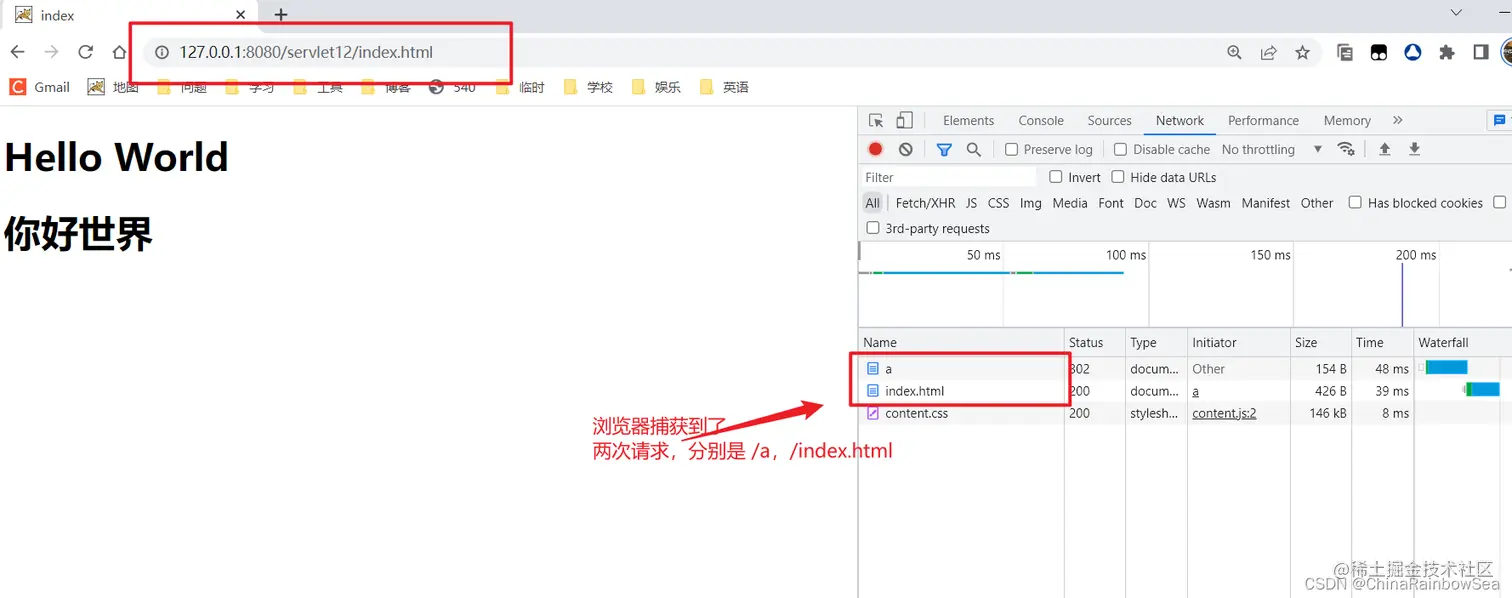Open the Tampermonkey extension icon

pyautogui.click(x=1379, y=53)
